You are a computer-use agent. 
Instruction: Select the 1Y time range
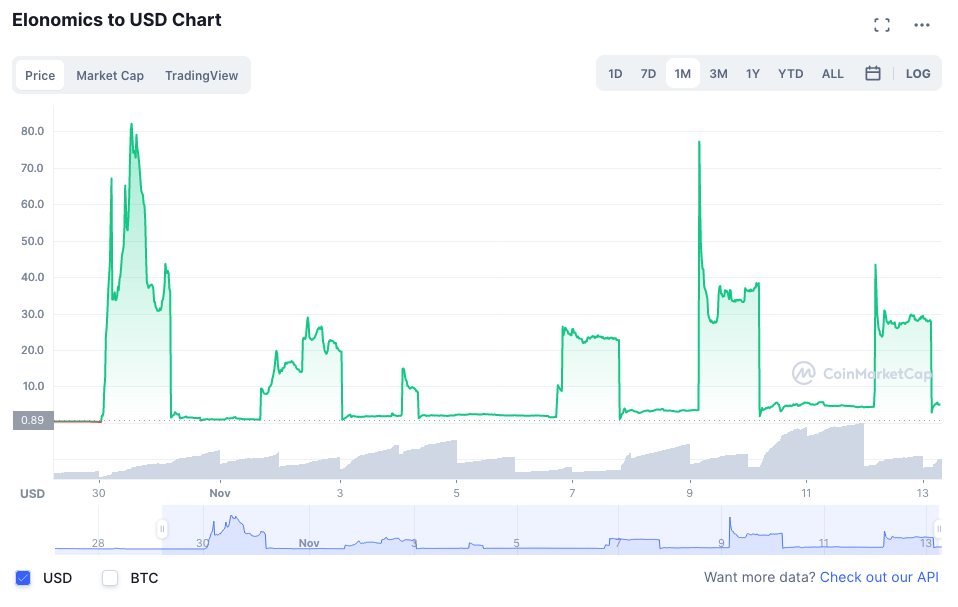[753, 74]
